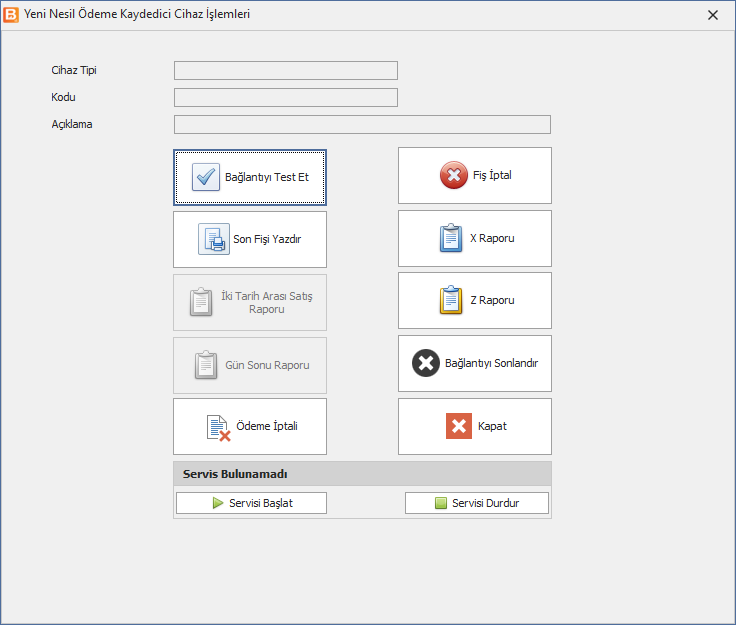736x625 pixels.
Task: Start the service with Servisi Başlat
Action: [251, 503]
